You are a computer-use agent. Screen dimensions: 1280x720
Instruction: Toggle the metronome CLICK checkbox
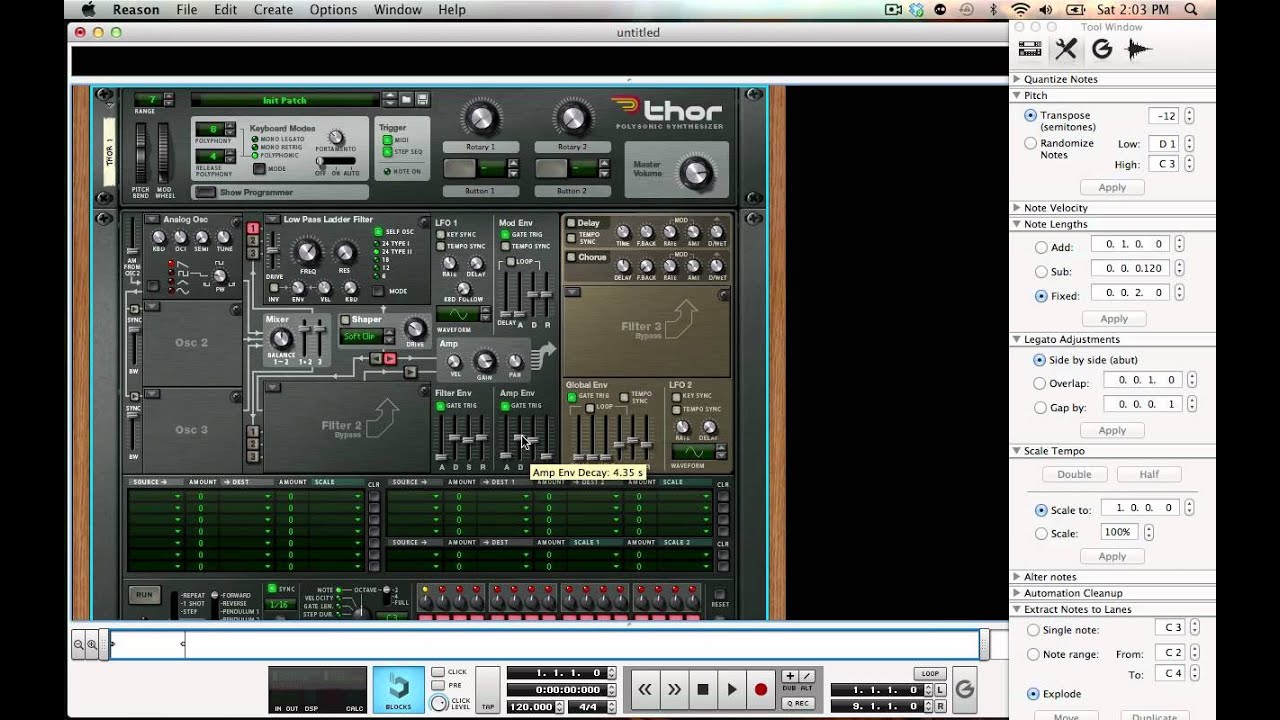(438, 672)
